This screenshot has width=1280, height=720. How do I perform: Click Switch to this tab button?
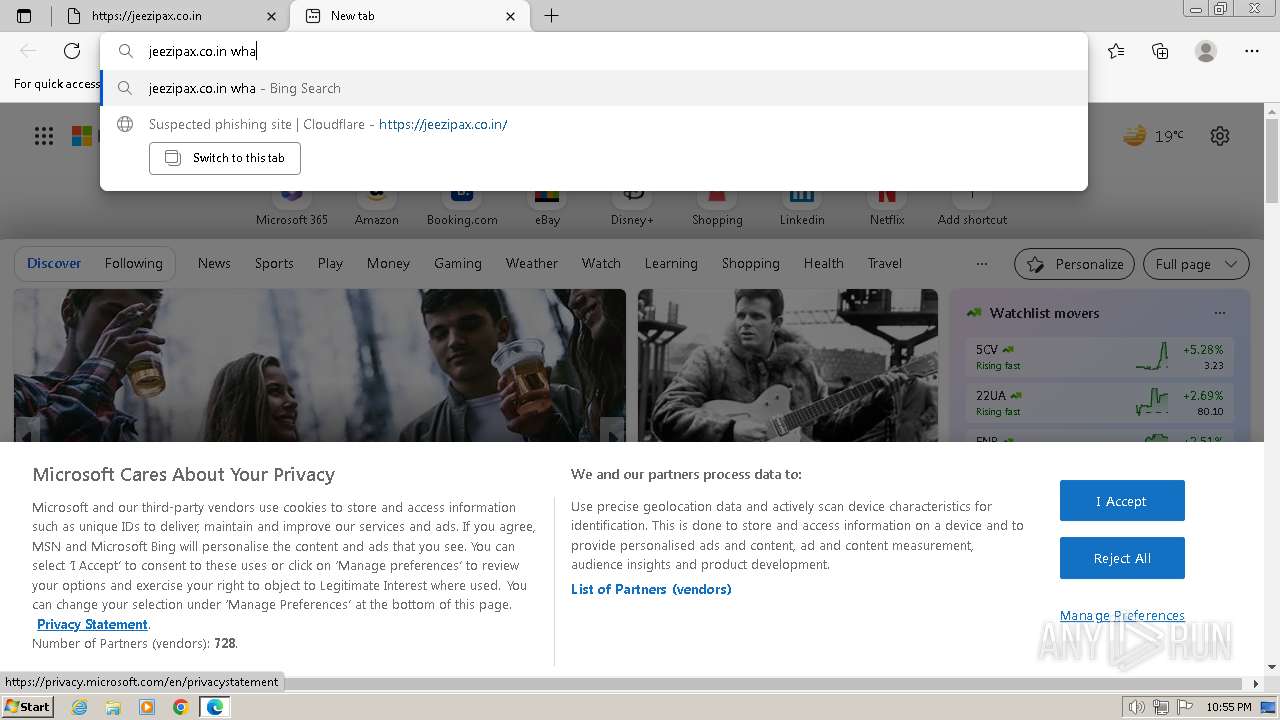[225, 158]
